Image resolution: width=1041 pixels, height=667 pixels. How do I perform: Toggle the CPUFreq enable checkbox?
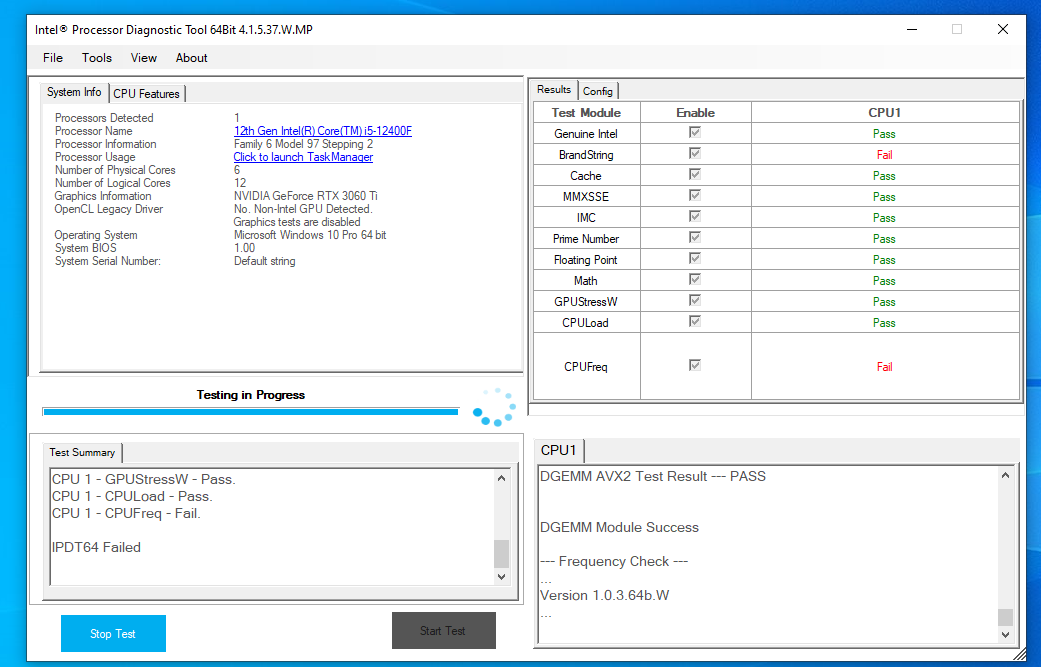[x=695, y=365]
